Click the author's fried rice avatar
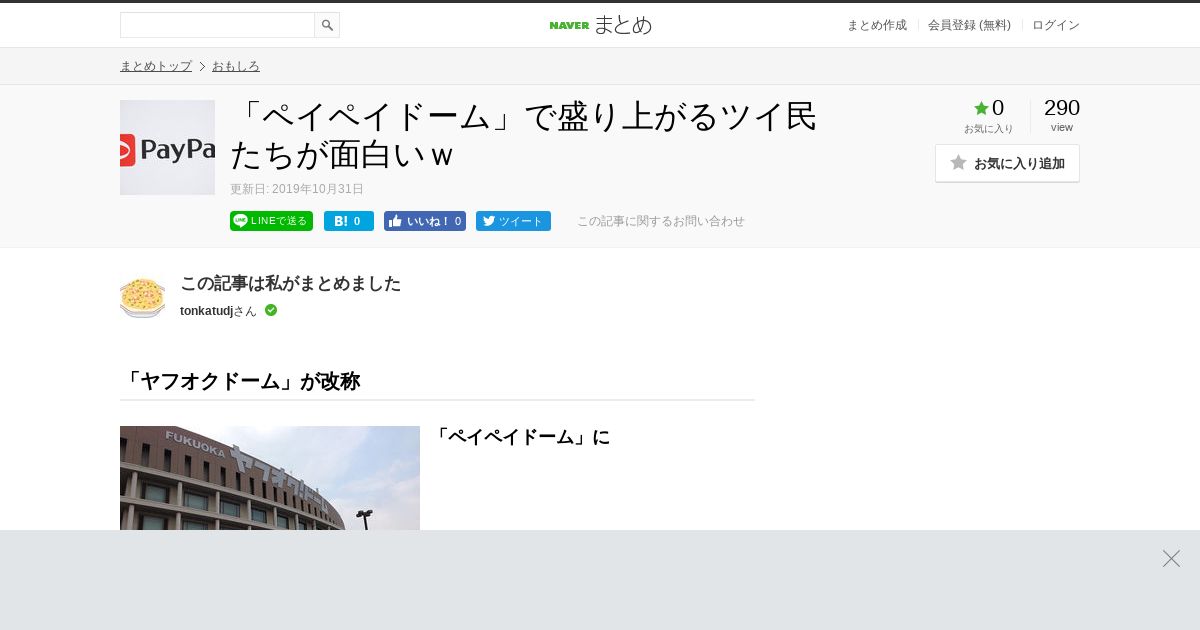Image resolution: width=1200 pixels, height=630 pixels. (142, 297)
